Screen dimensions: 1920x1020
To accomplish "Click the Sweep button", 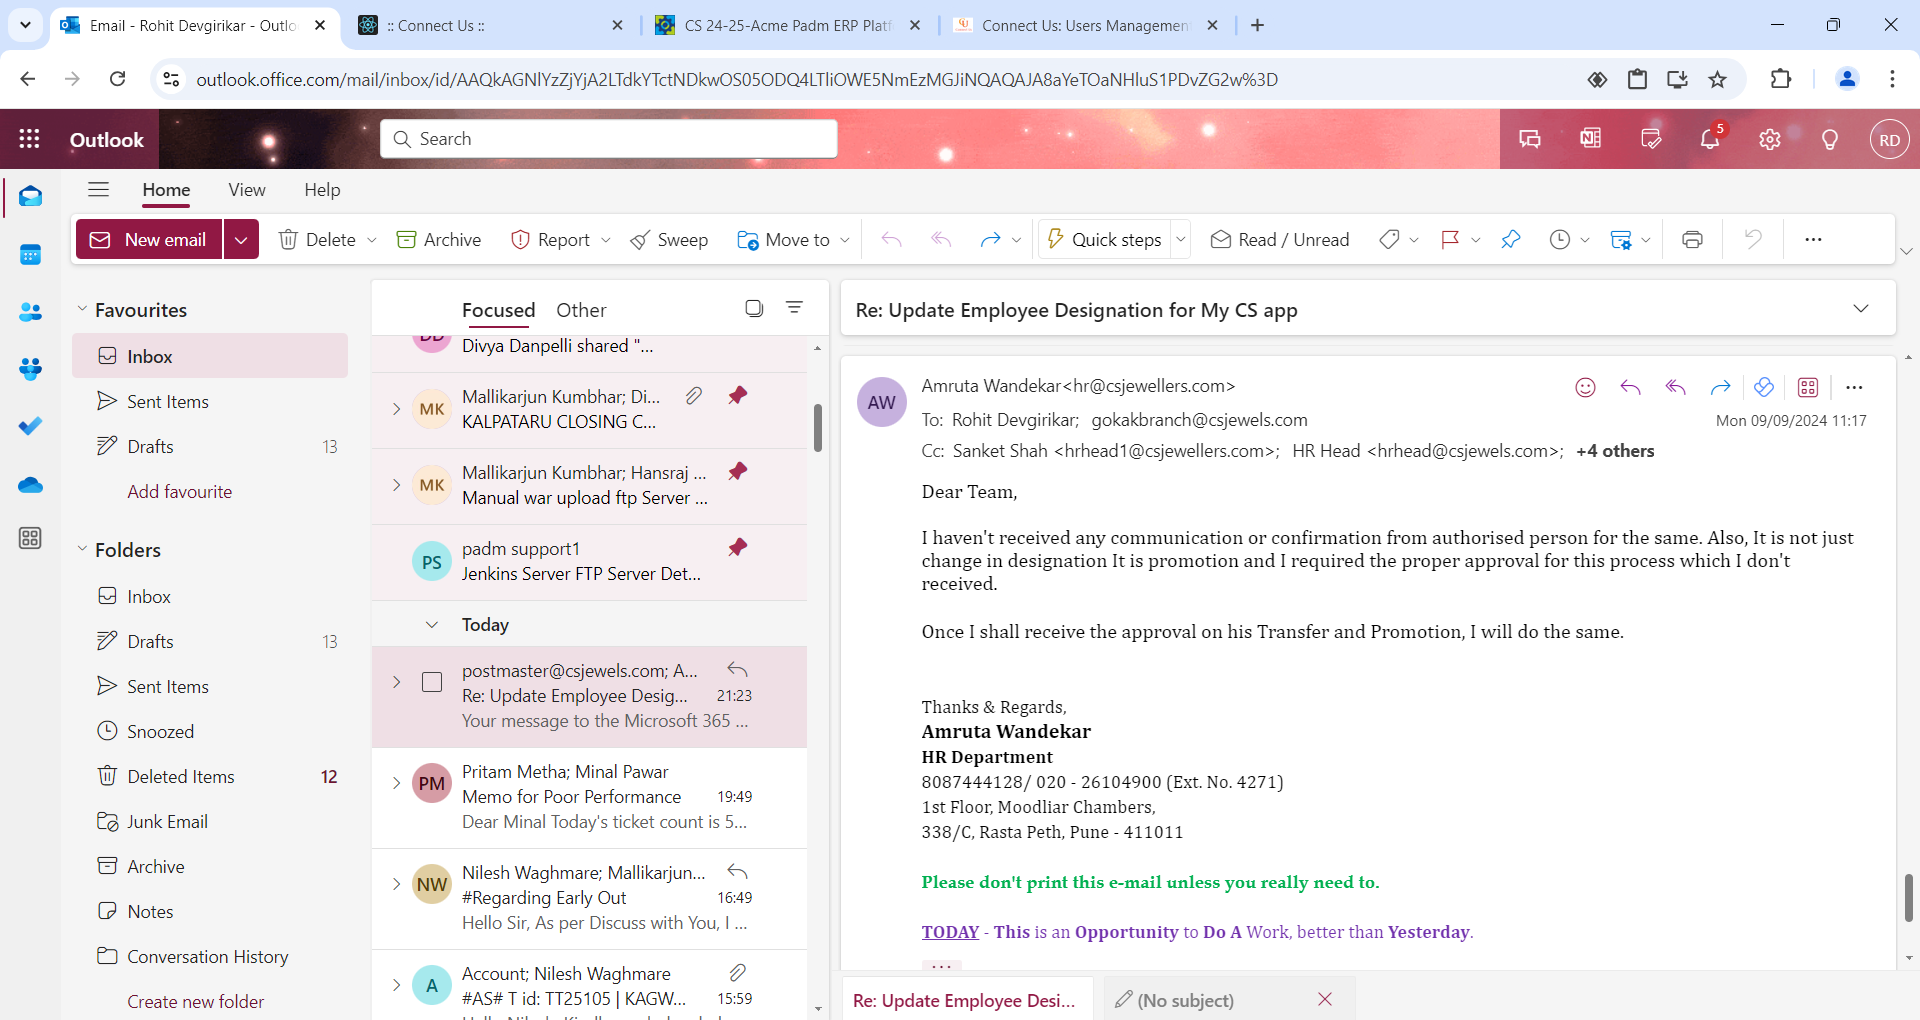I will pyautogui.click(x=669, y=240).
